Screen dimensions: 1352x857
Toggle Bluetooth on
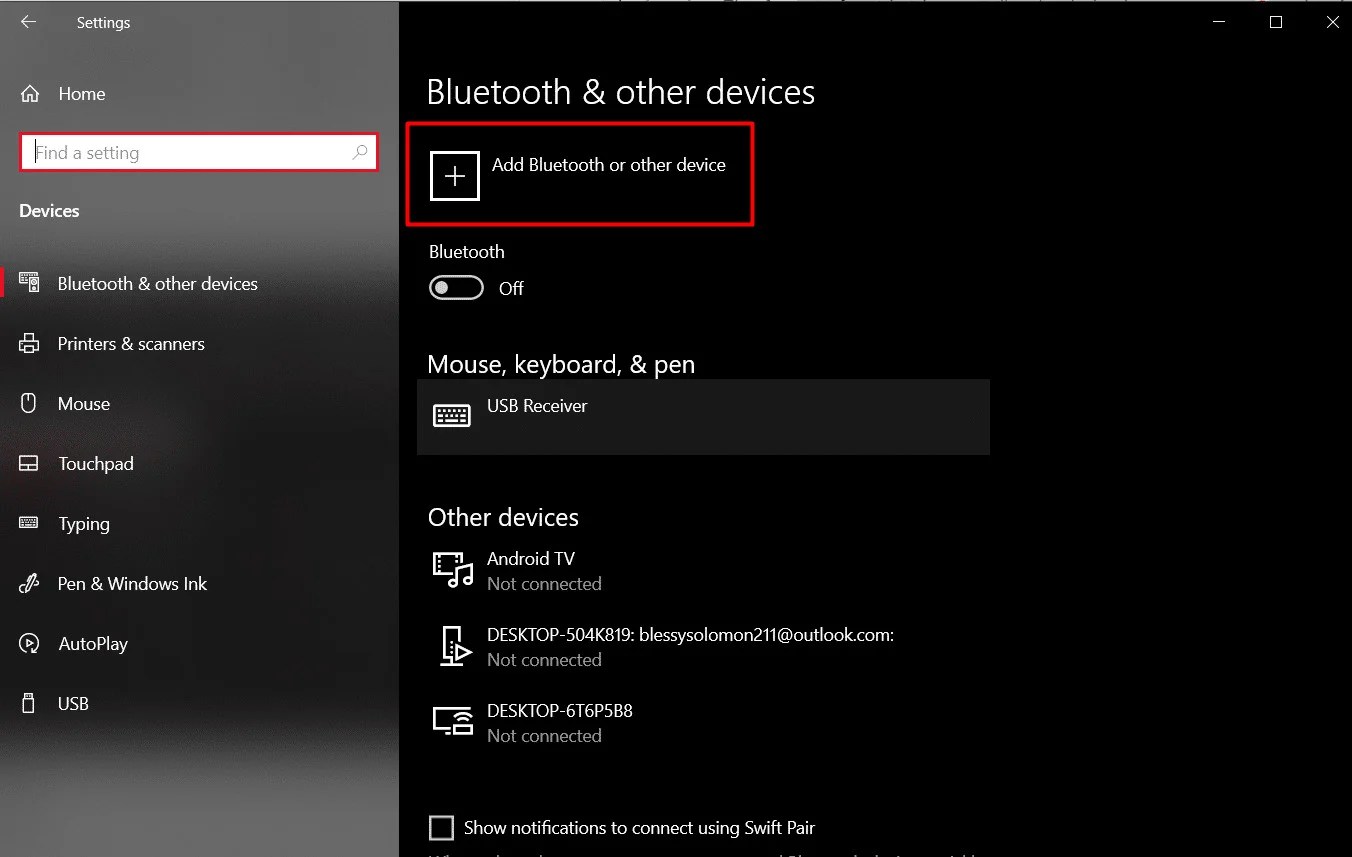tap(456, 287)
